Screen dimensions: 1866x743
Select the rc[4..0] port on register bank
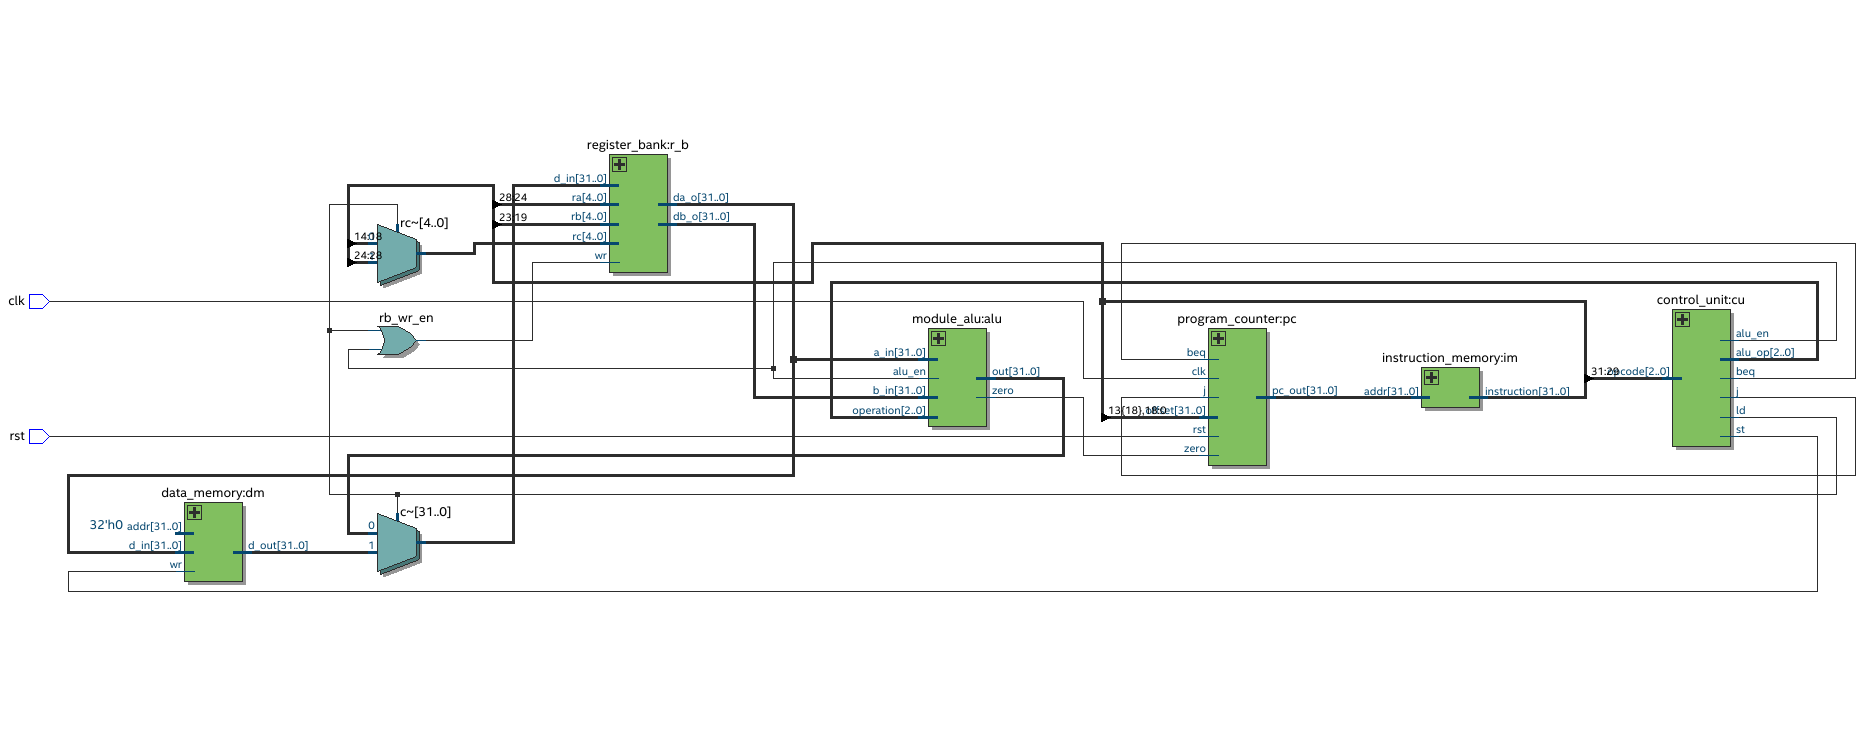pyautogui.click(x=589, y=237)
